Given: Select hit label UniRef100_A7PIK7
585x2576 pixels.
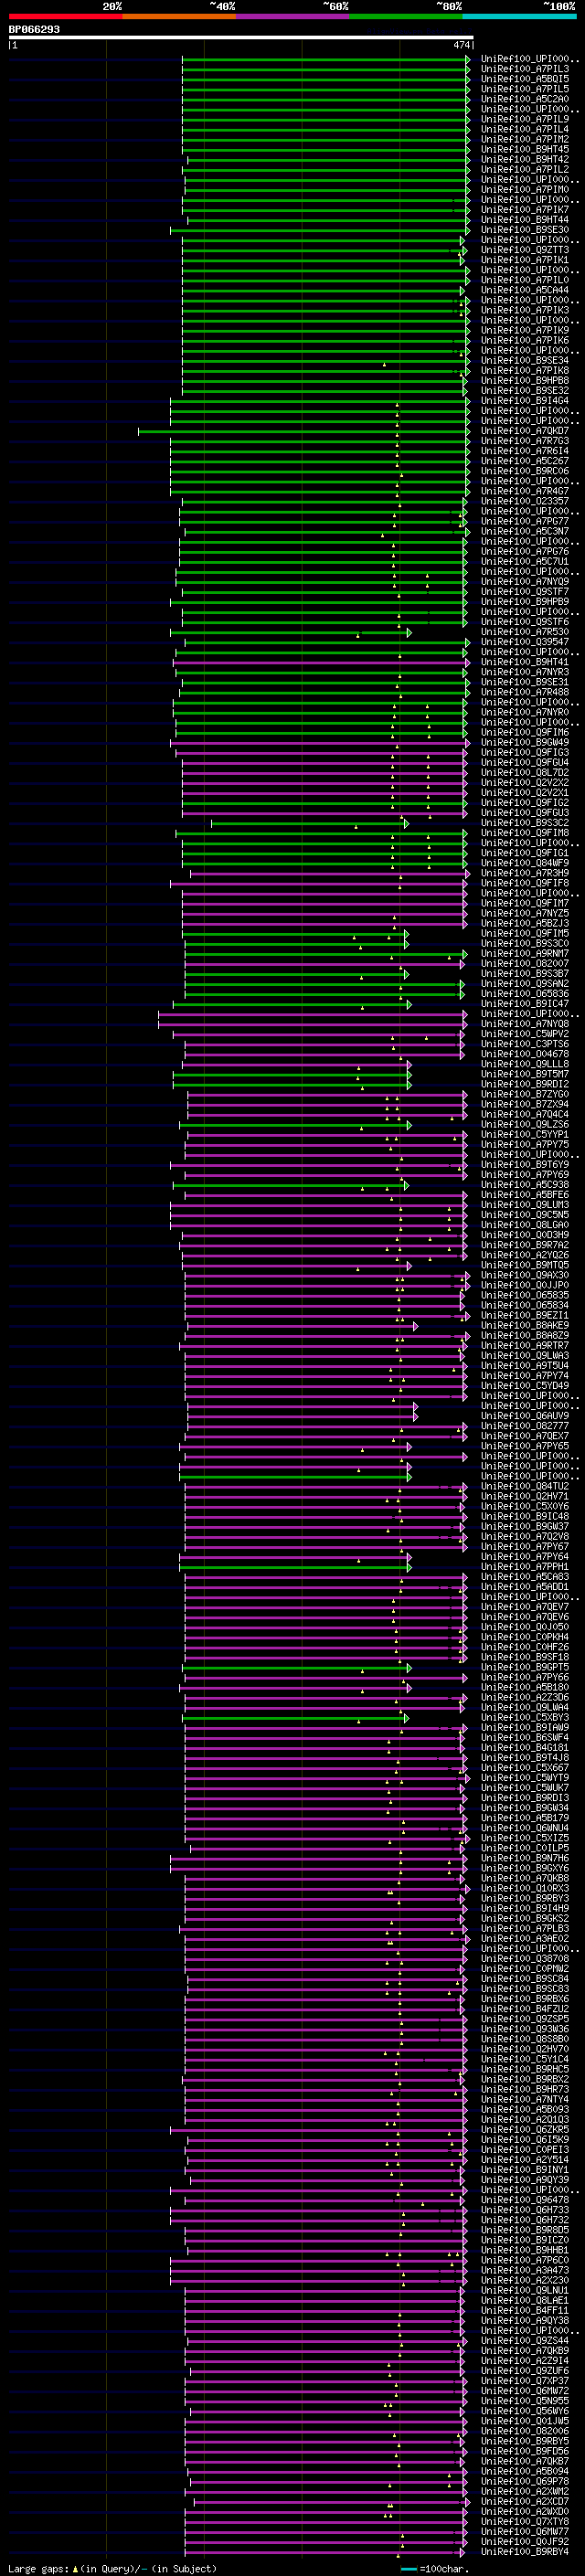Looking at the screenshot, I should coord(525,209).
